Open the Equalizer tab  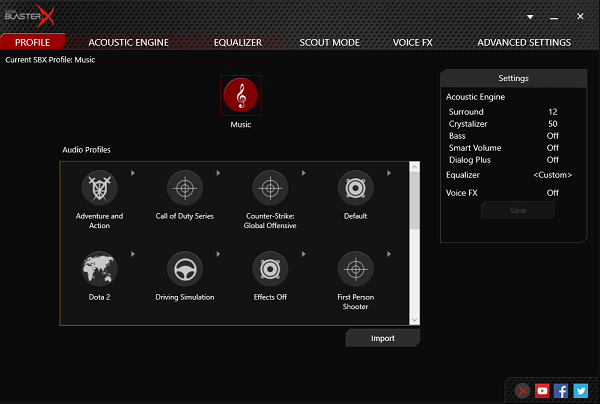237,42
